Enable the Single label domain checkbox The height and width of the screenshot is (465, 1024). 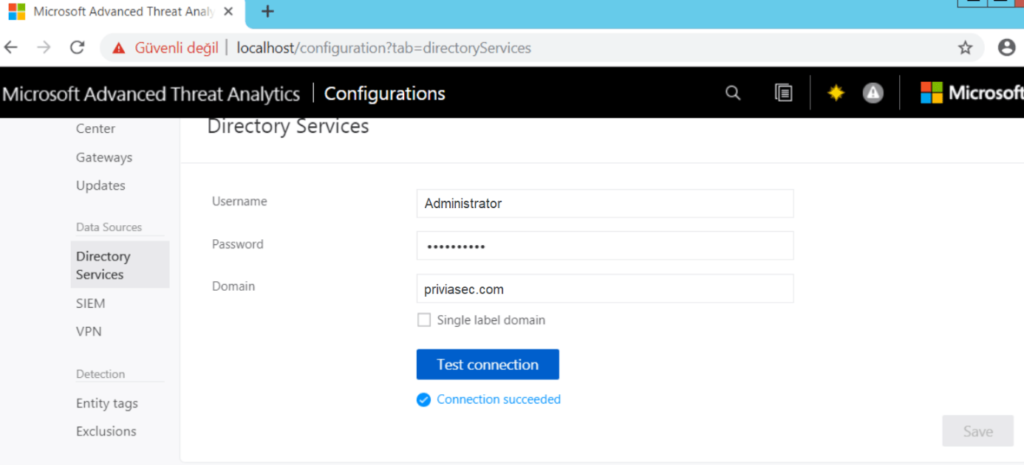pos(424,320)
